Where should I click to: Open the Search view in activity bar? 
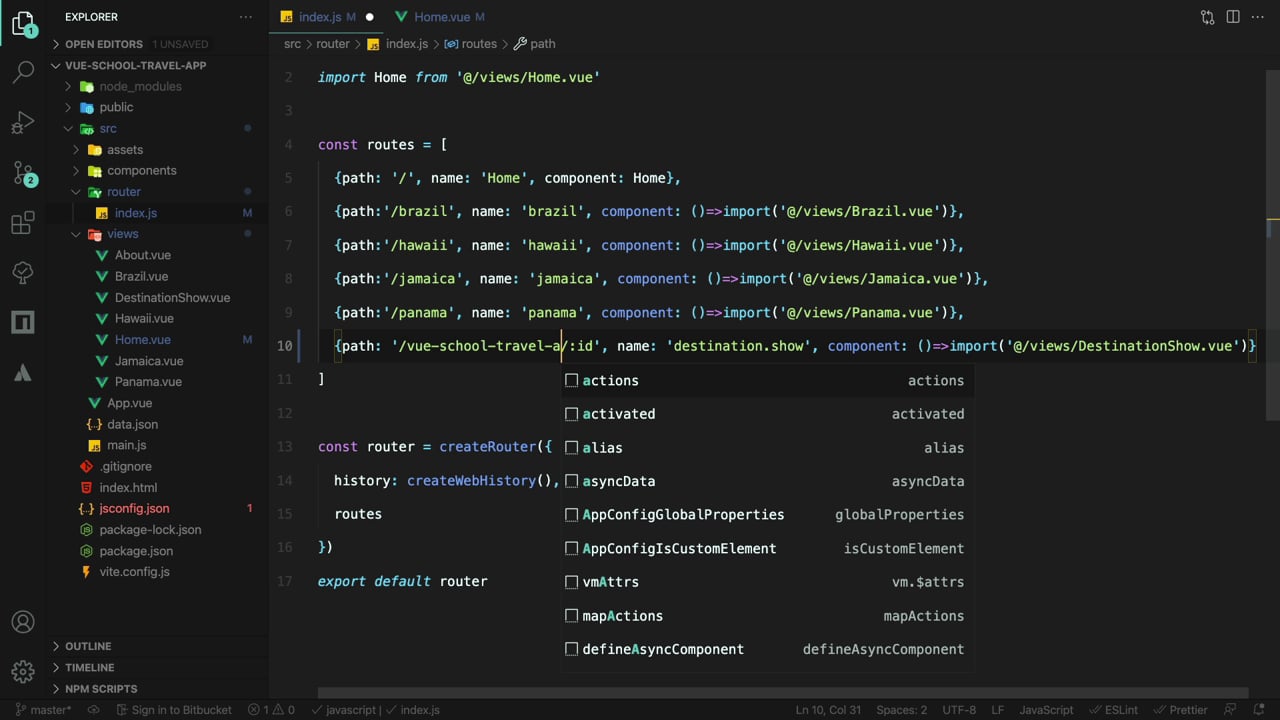click(x=22, y=72)
